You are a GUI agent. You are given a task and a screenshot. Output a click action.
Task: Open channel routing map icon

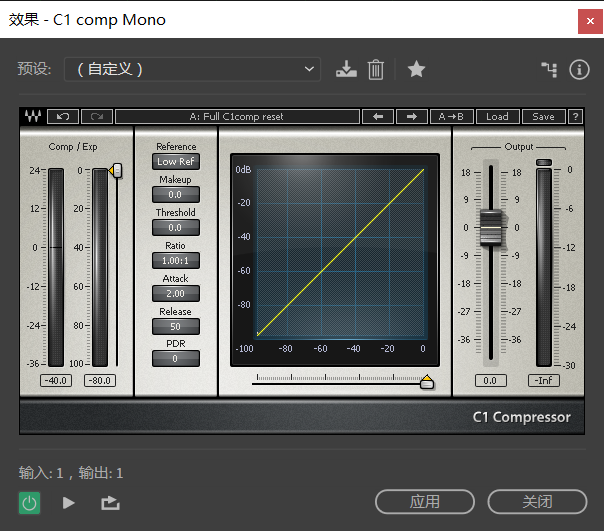coord(549,70)
